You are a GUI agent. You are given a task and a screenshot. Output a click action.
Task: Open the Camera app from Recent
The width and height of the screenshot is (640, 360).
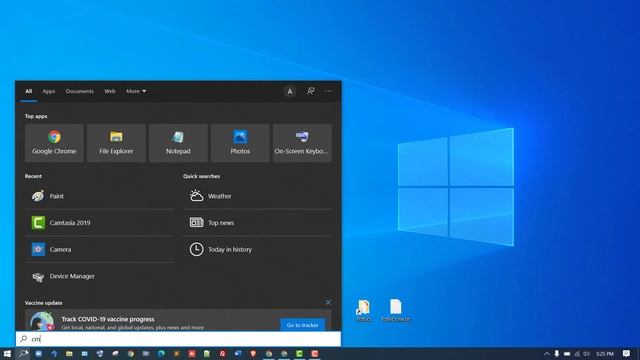coord(99,249)
